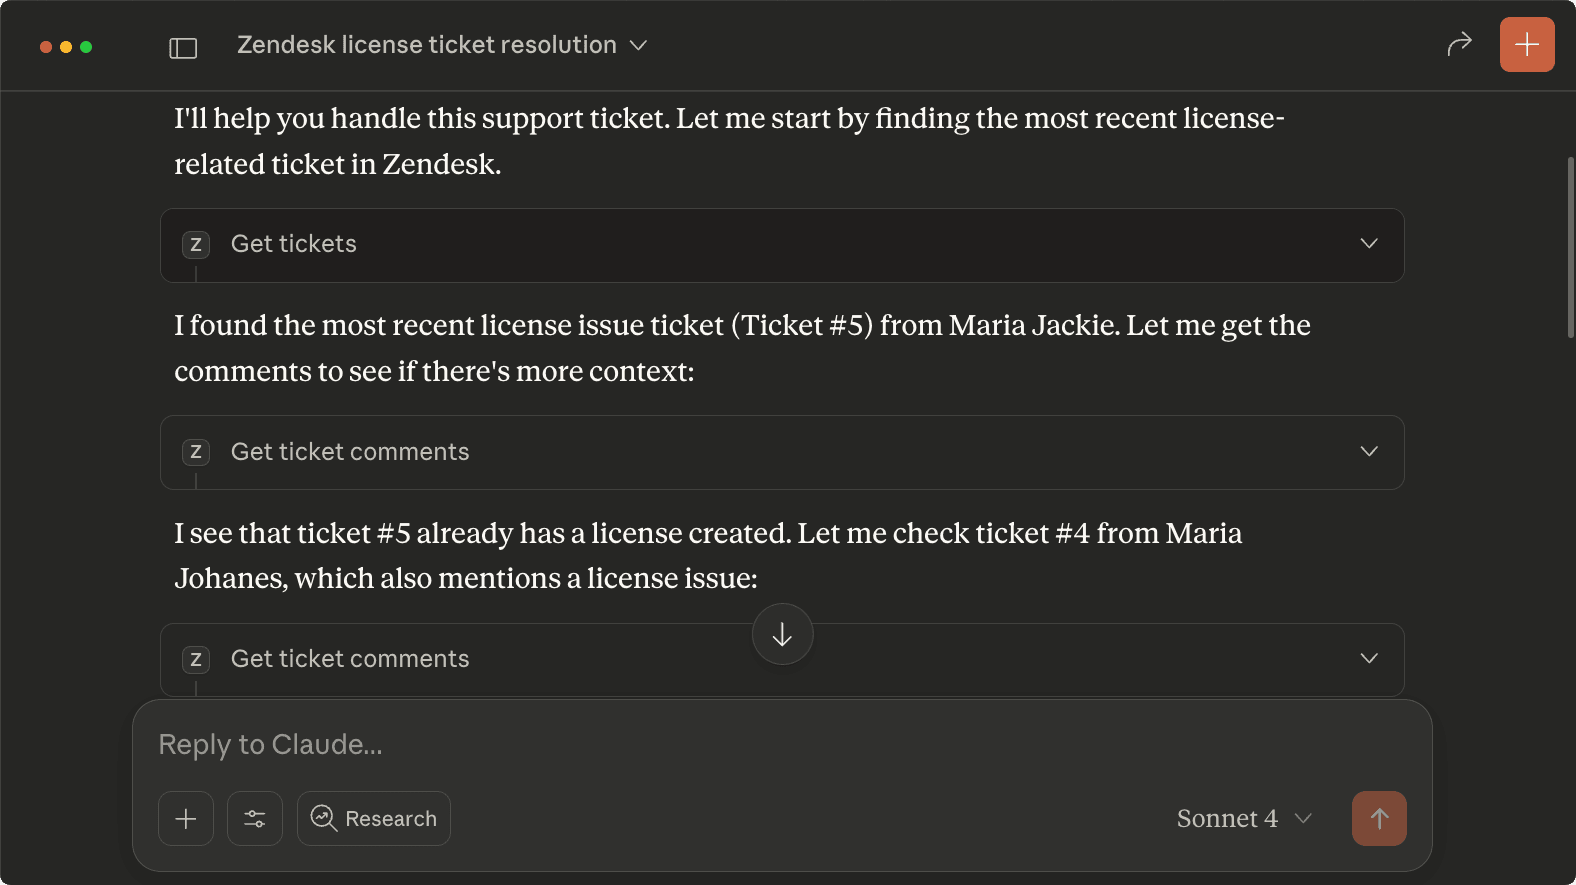Open the conversation title dropdown
1576x885 pixels.
click(640, 45)
